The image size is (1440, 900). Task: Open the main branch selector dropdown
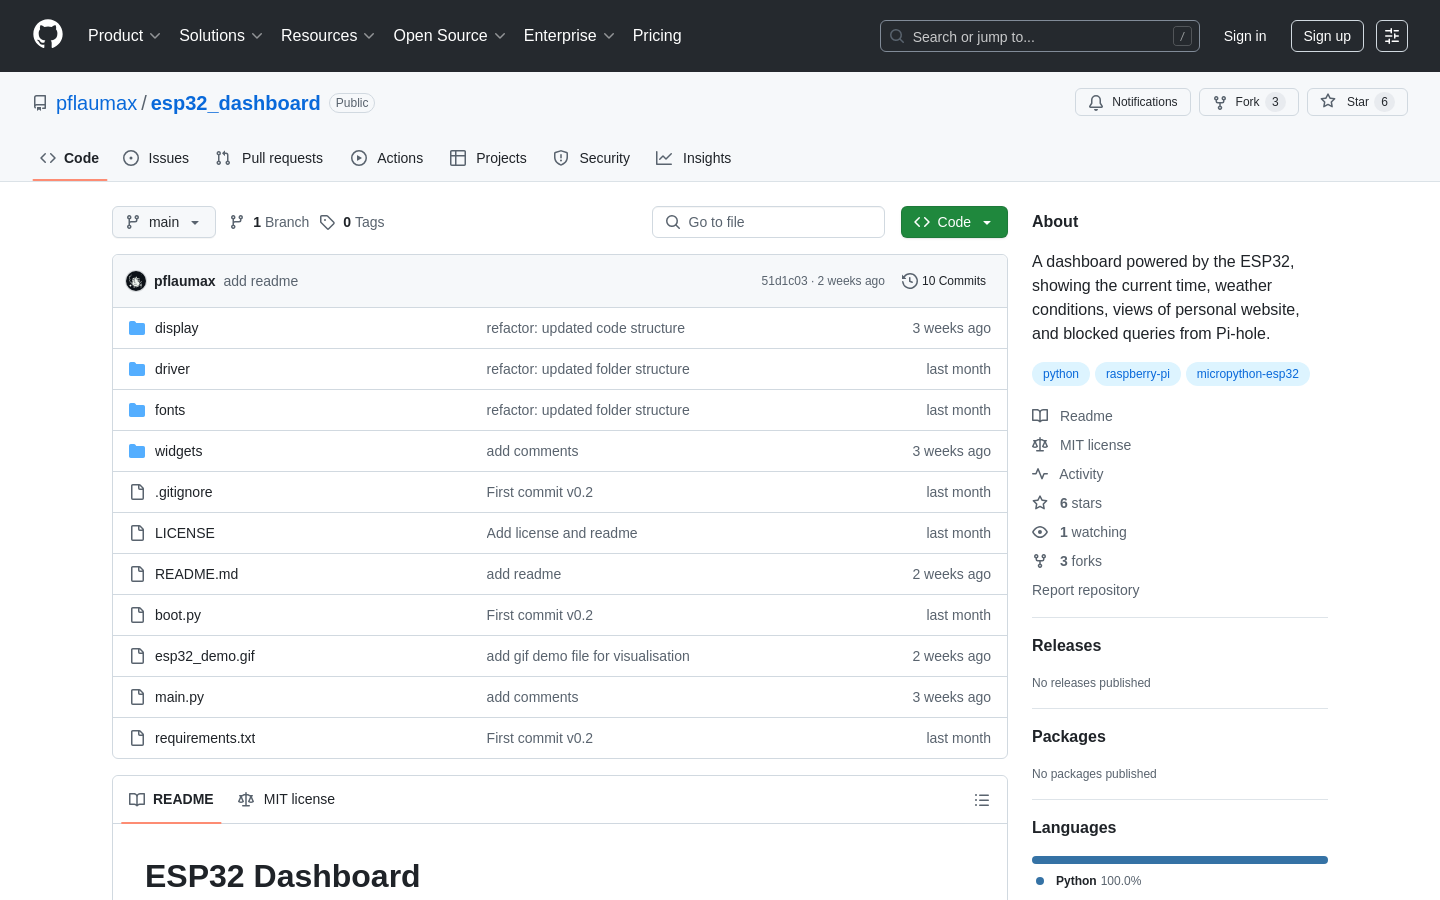[164, 222]
